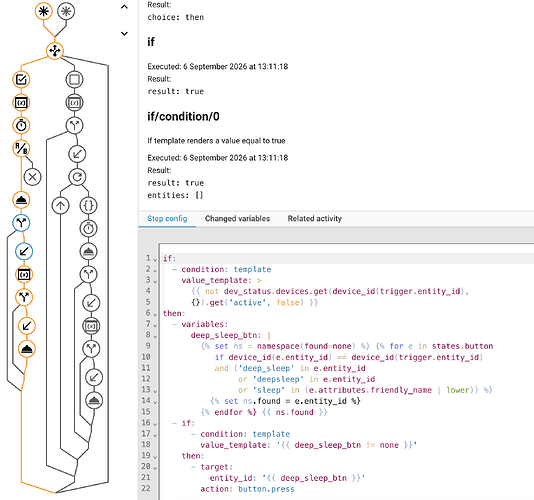This screenshot has height=500, width=534.
Task: Select orange service-call node directly above blue fork
Action: (21, 200)
